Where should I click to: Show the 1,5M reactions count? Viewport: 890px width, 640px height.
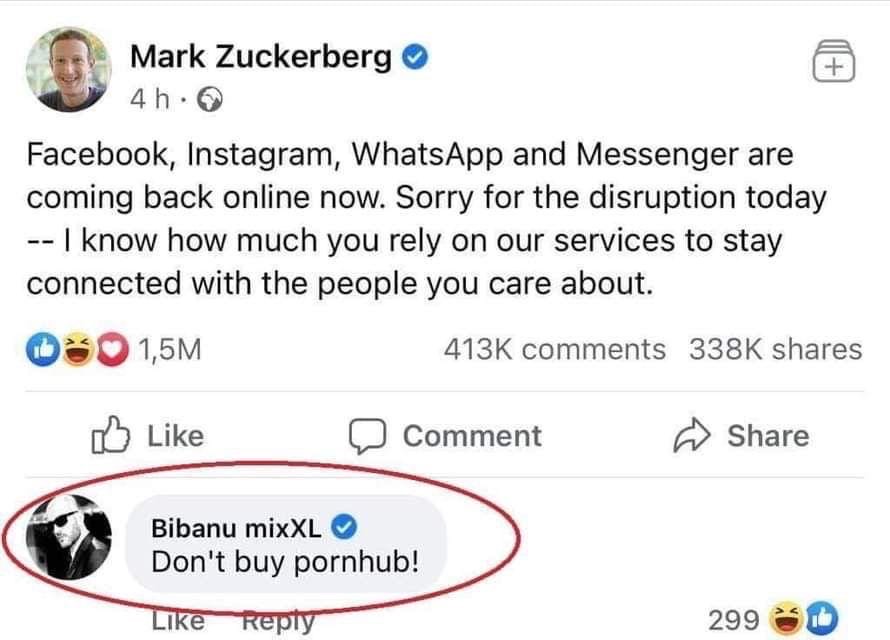click(170, 349)
